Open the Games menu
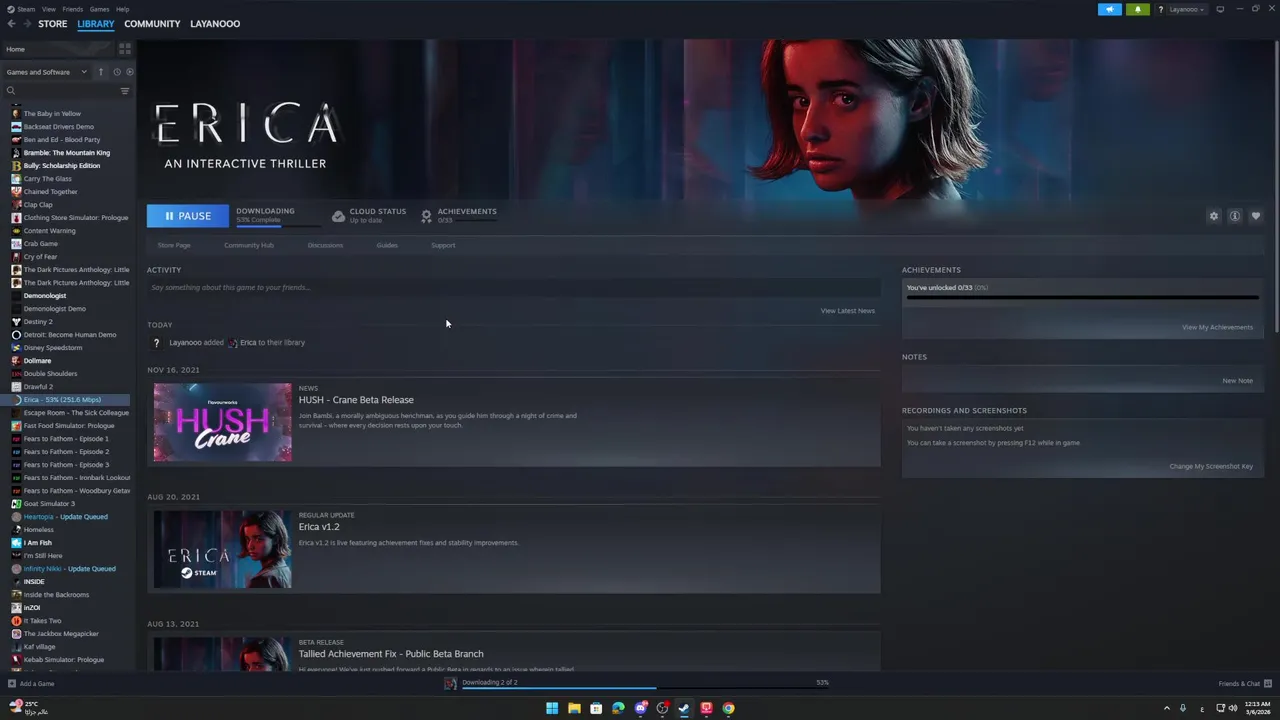1280x720 pixels. 100,9
